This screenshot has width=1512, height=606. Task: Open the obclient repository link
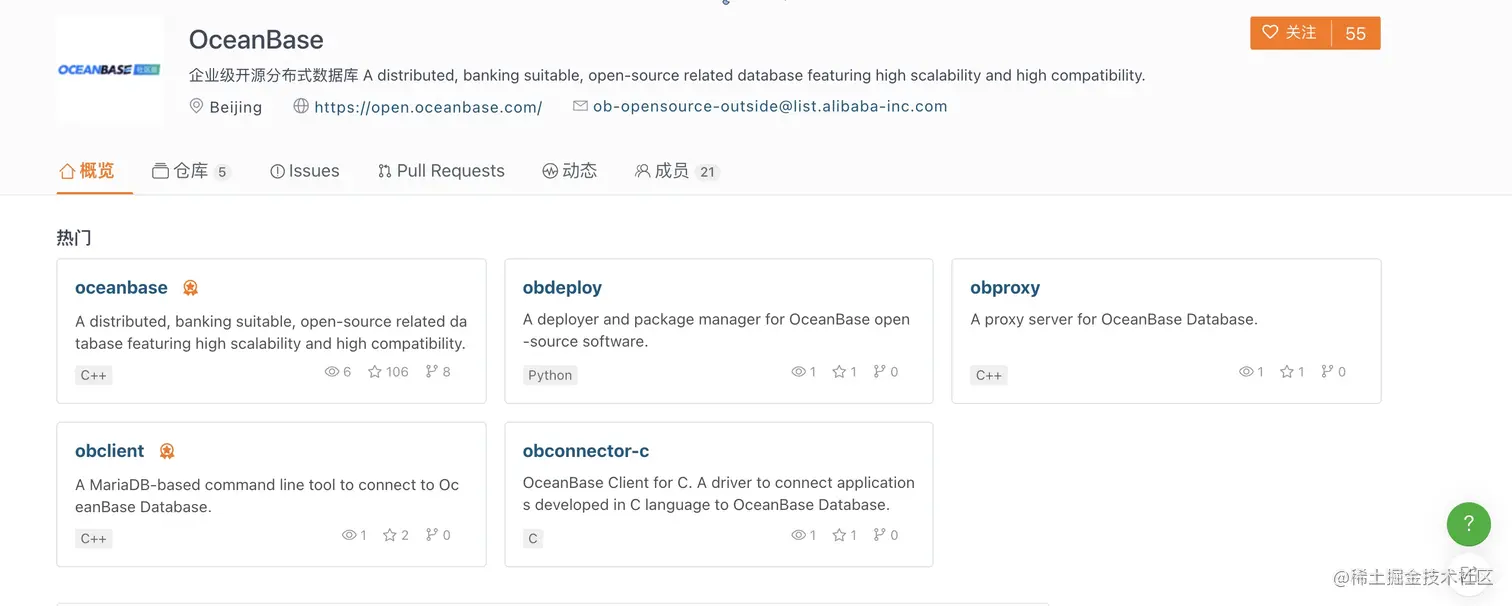[x=110, y=451]
